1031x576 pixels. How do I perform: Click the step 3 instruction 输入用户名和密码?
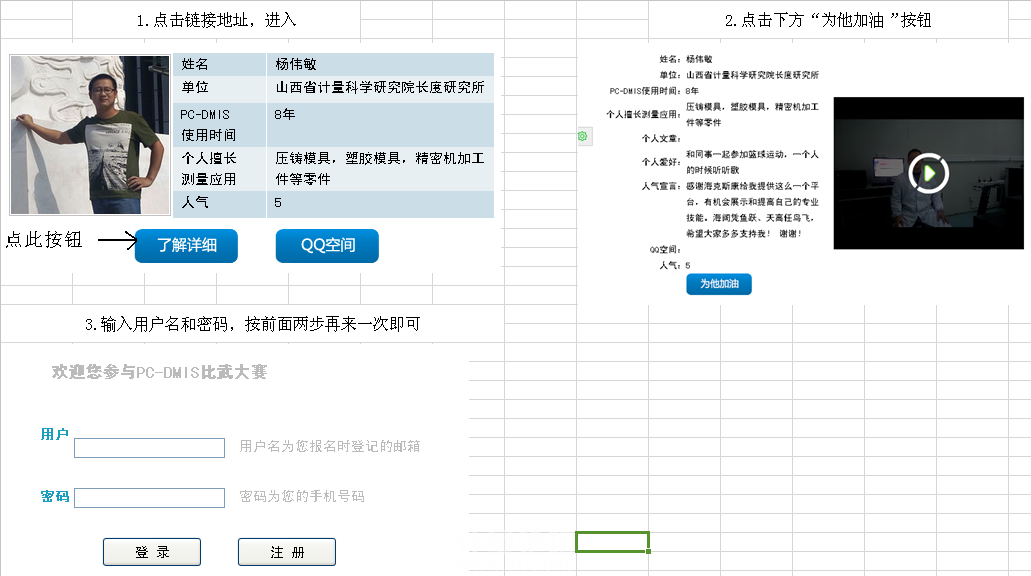(x=252, y=324)
